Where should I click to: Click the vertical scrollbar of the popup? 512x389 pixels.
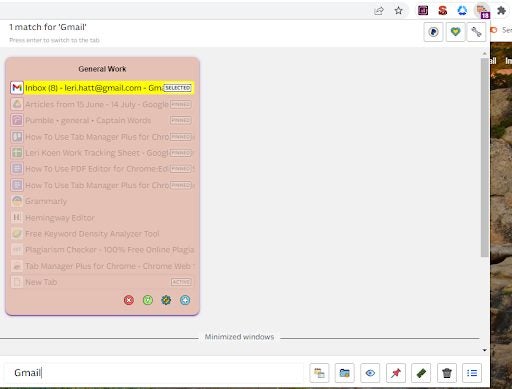click(484, 157)
